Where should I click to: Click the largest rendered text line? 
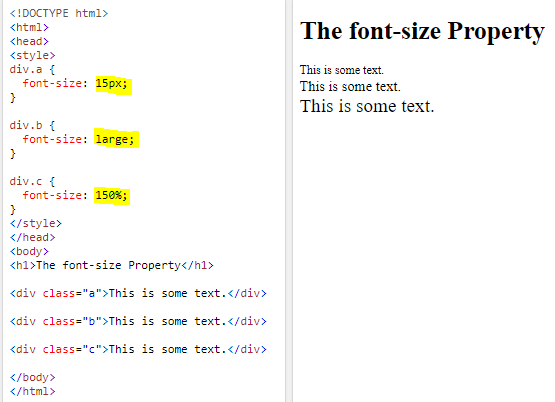click(x=367, y=106)
